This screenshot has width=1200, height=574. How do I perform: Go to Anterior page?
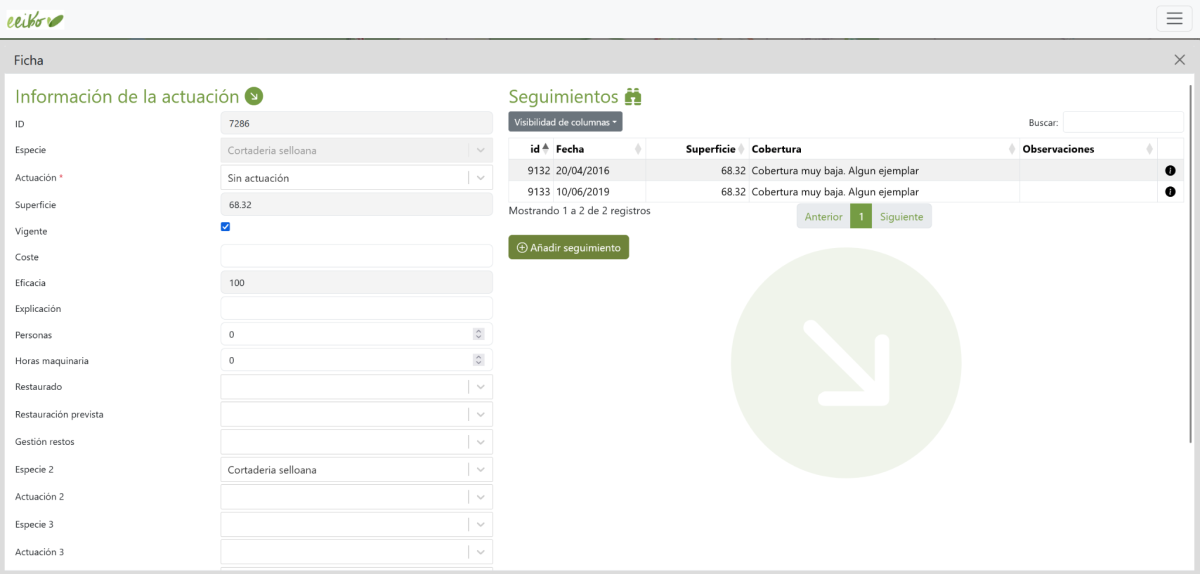tap(823, 216)
